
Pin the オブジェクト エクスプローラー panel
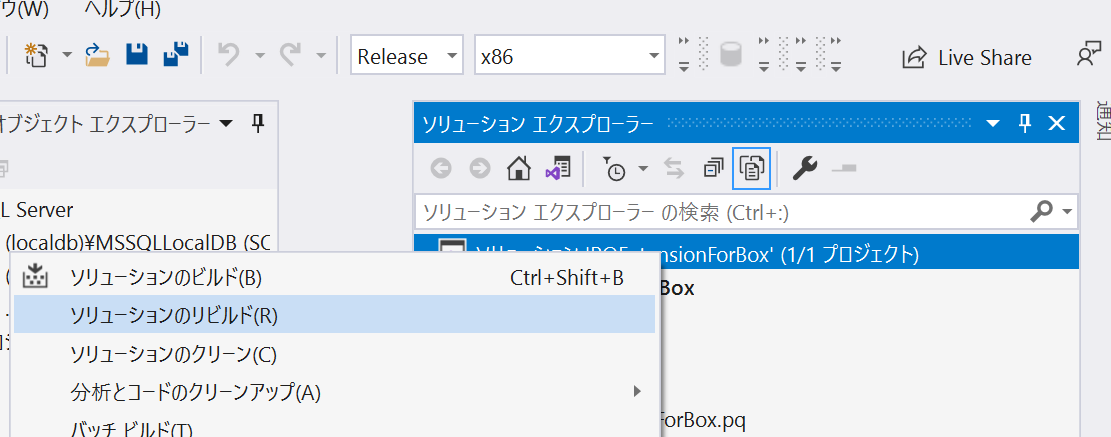point(259,124)
